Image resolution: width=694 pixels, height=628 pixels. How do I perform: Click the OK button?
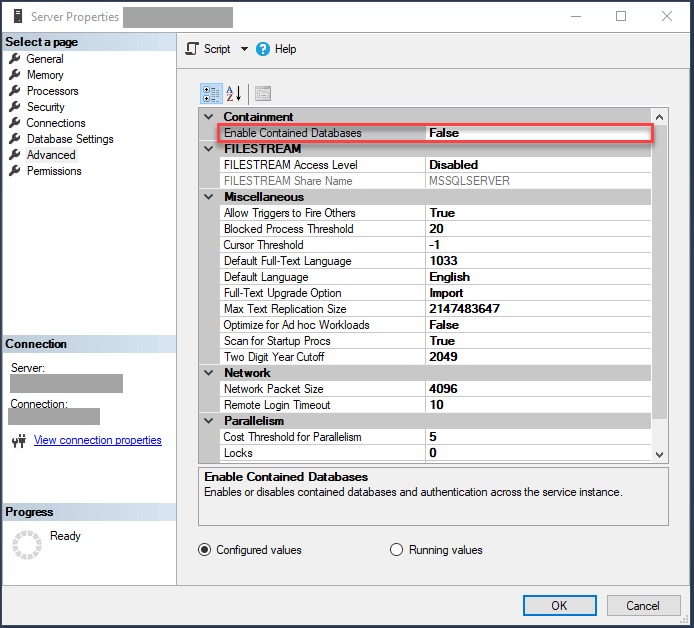click(x=559, y=605)
